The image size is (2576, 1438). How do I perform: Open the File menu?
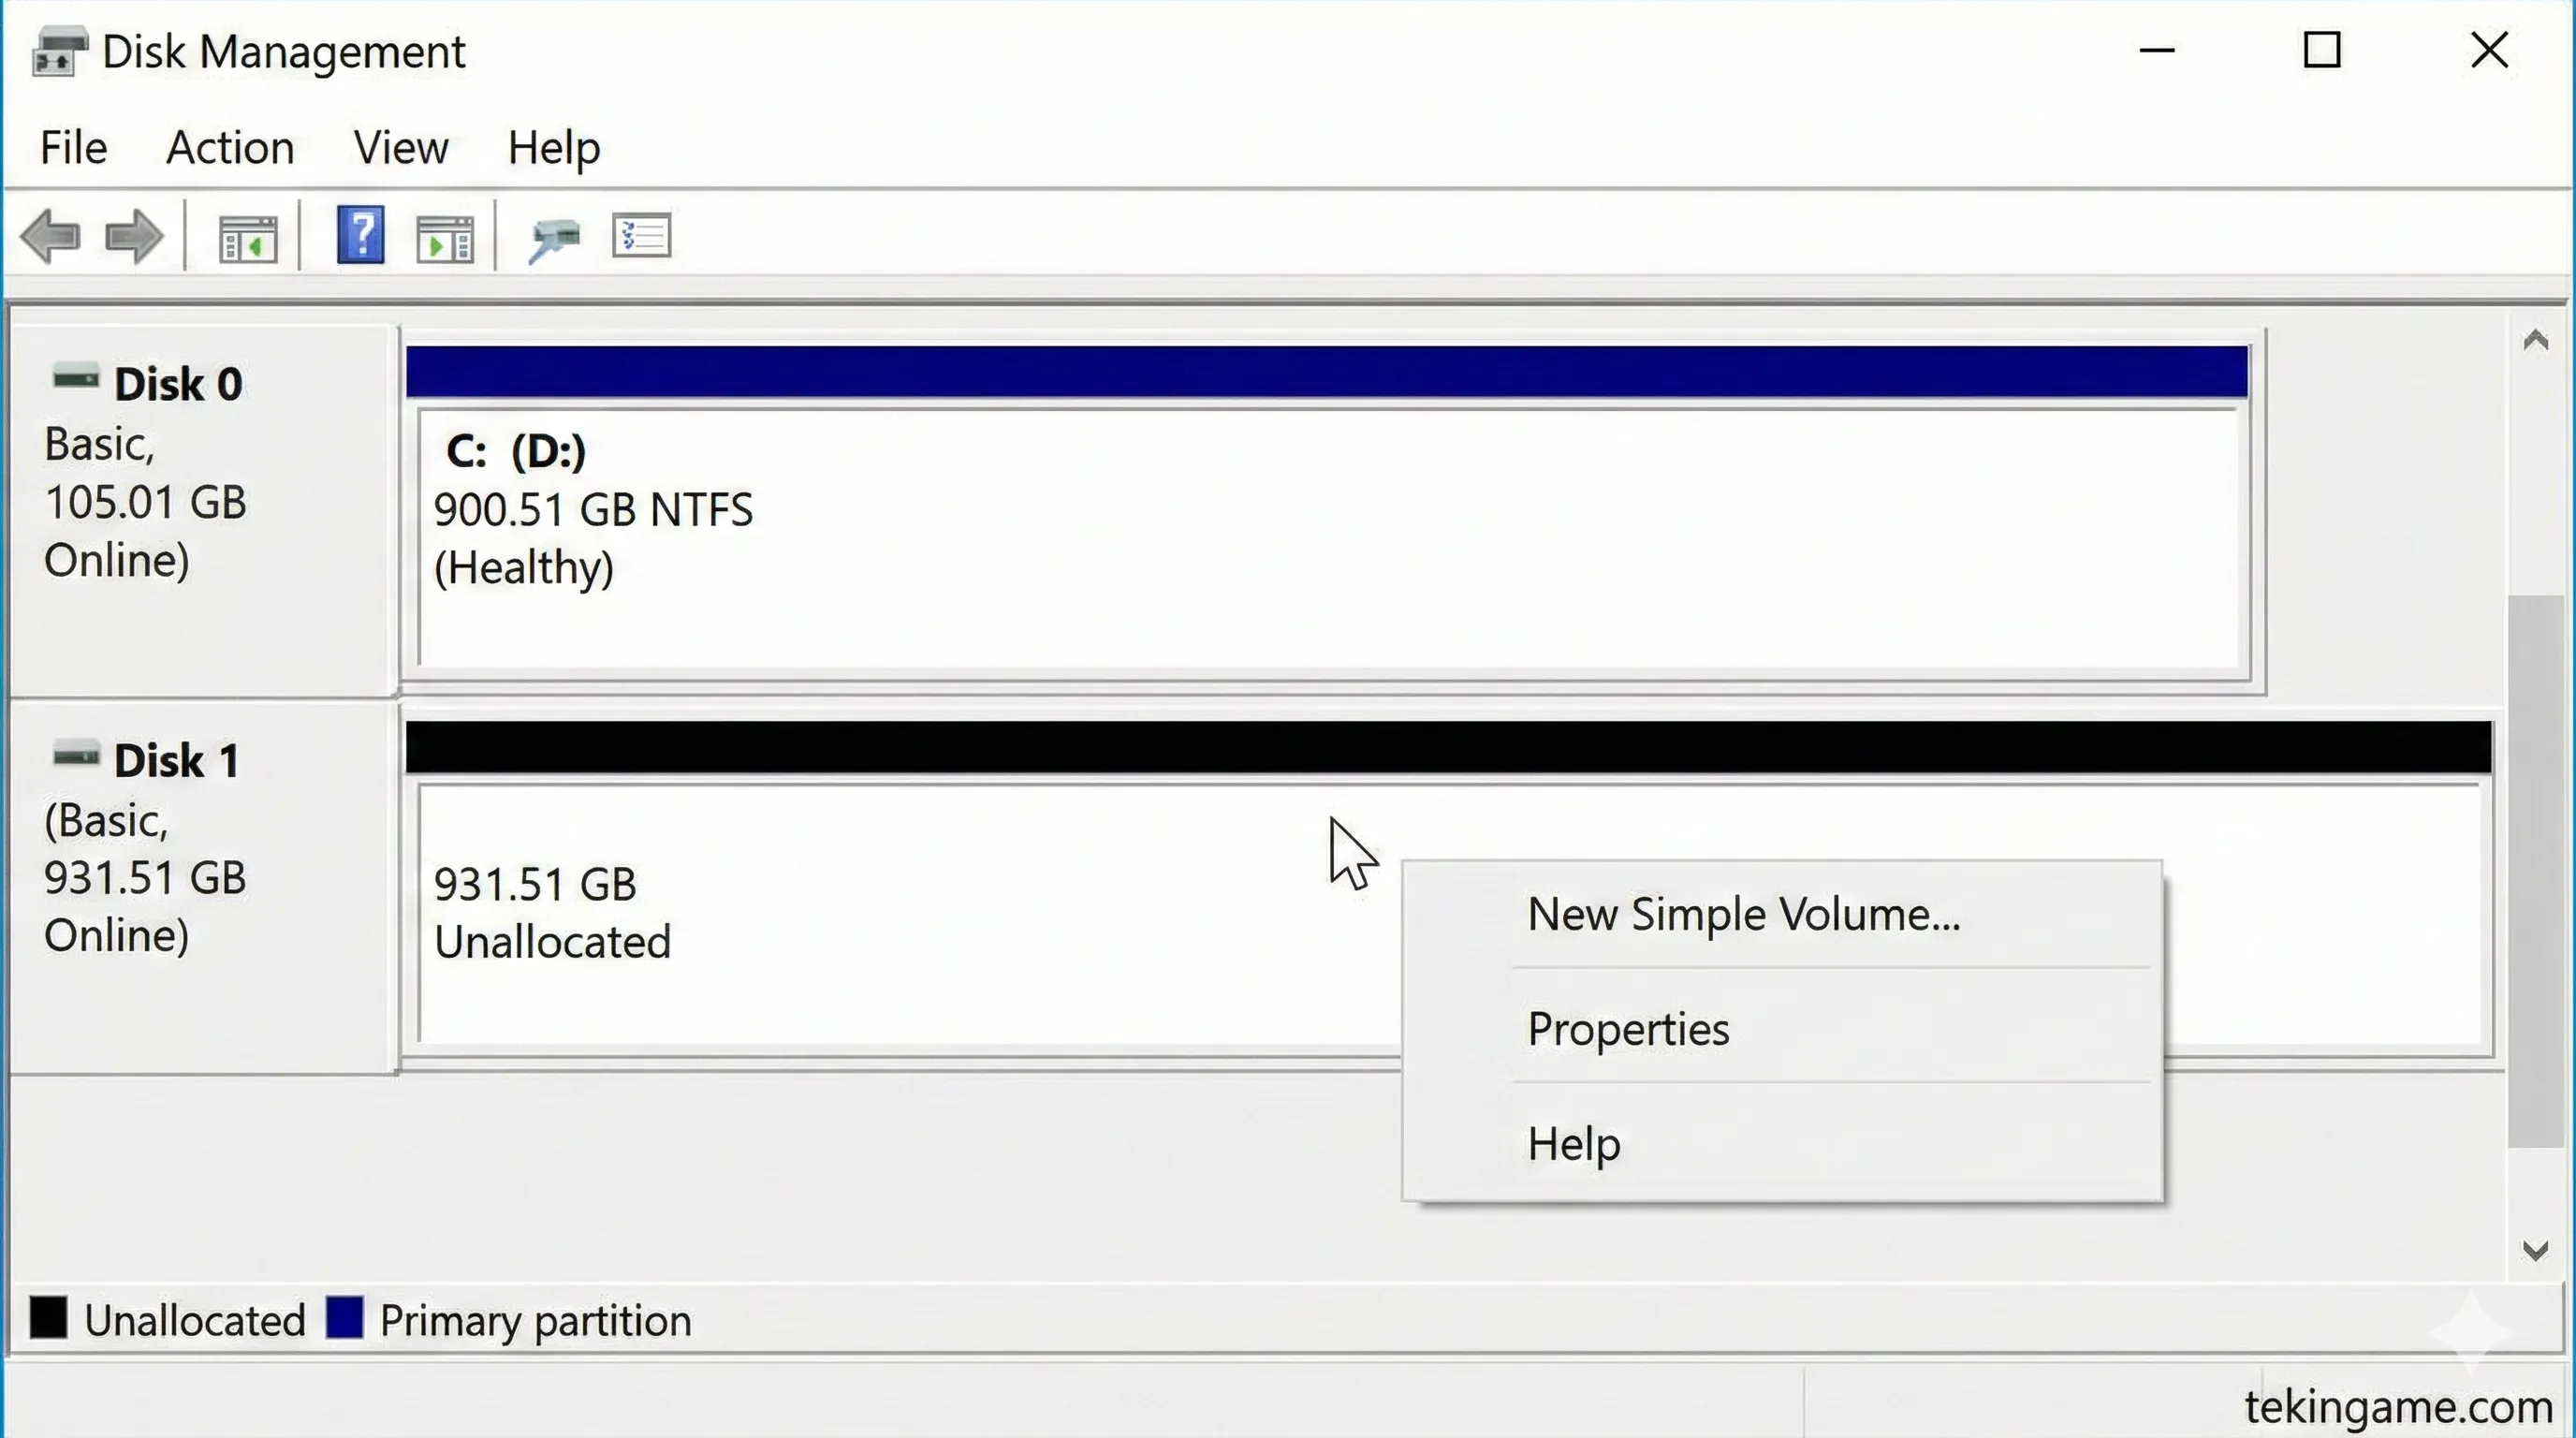(73, 148)
